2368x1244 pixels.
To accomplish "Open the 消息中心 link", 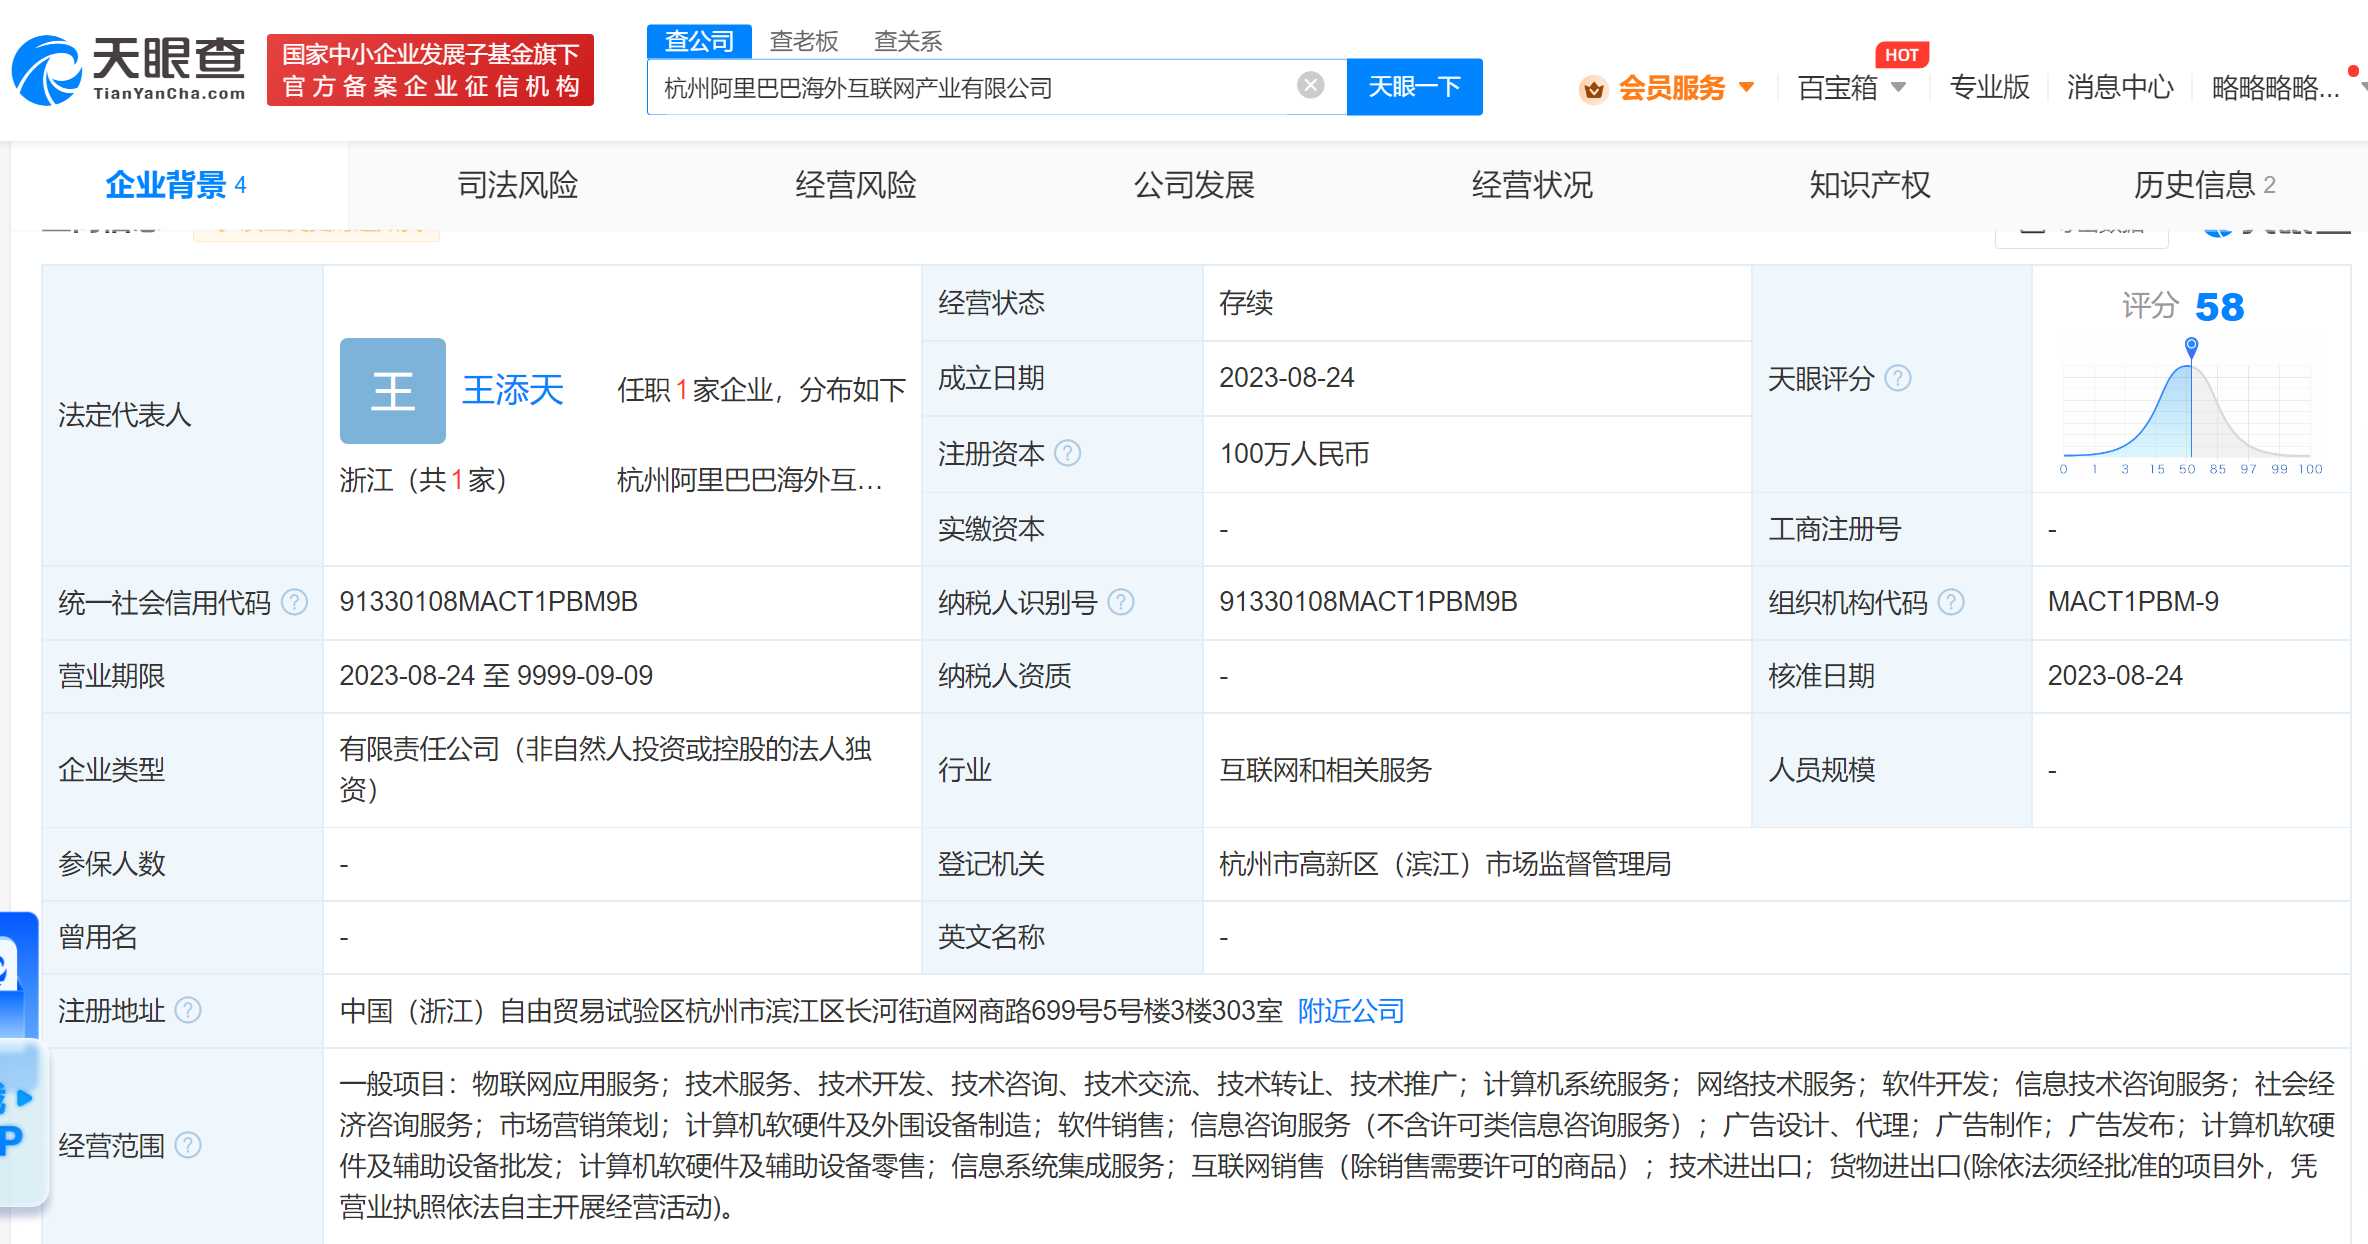I will (2120, 88).
